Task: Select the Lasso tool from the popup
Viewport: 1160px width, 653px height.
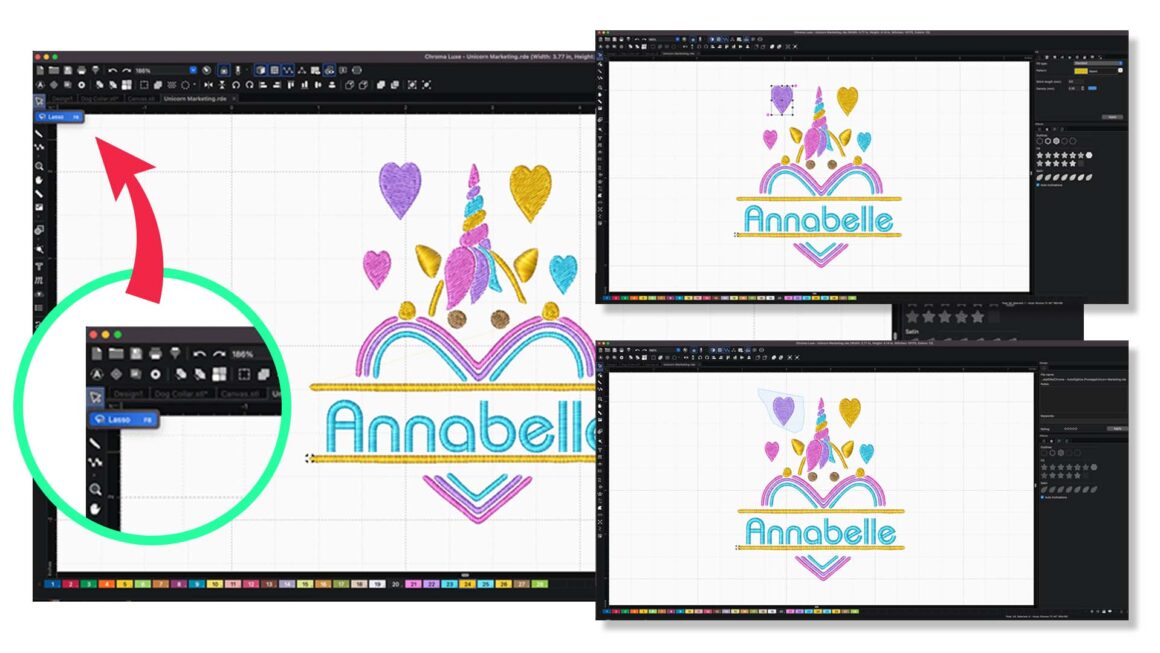Action: [60, 117]
